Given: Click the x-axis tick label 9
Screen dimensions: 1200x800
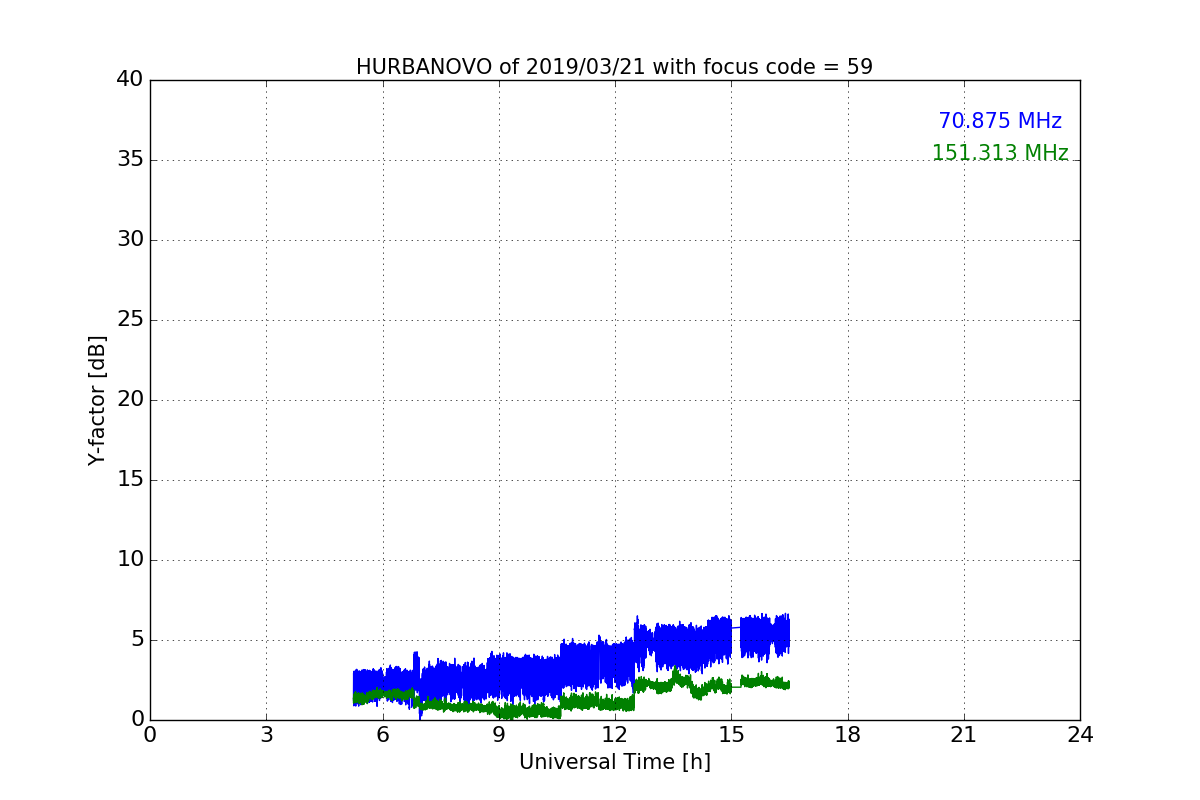Looking at the screenshot, I should click(499, 735).
